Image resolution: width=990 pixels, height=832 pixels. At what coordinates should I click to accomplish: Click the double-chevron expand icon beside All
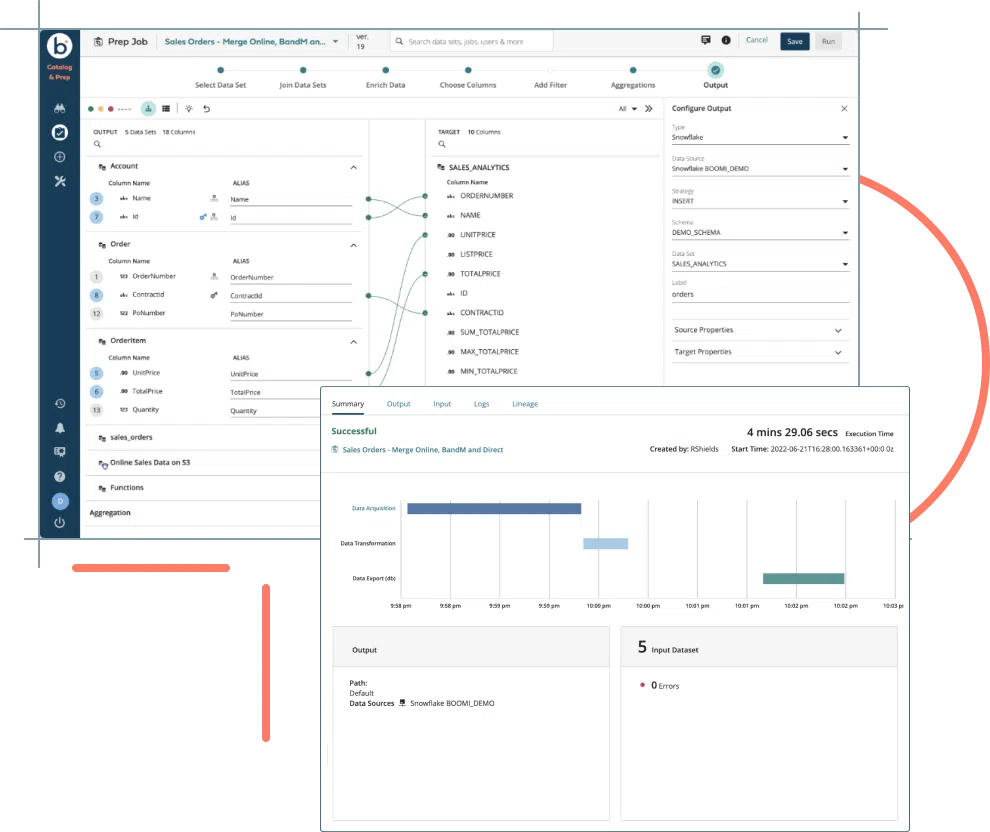(x=648, y=109)
